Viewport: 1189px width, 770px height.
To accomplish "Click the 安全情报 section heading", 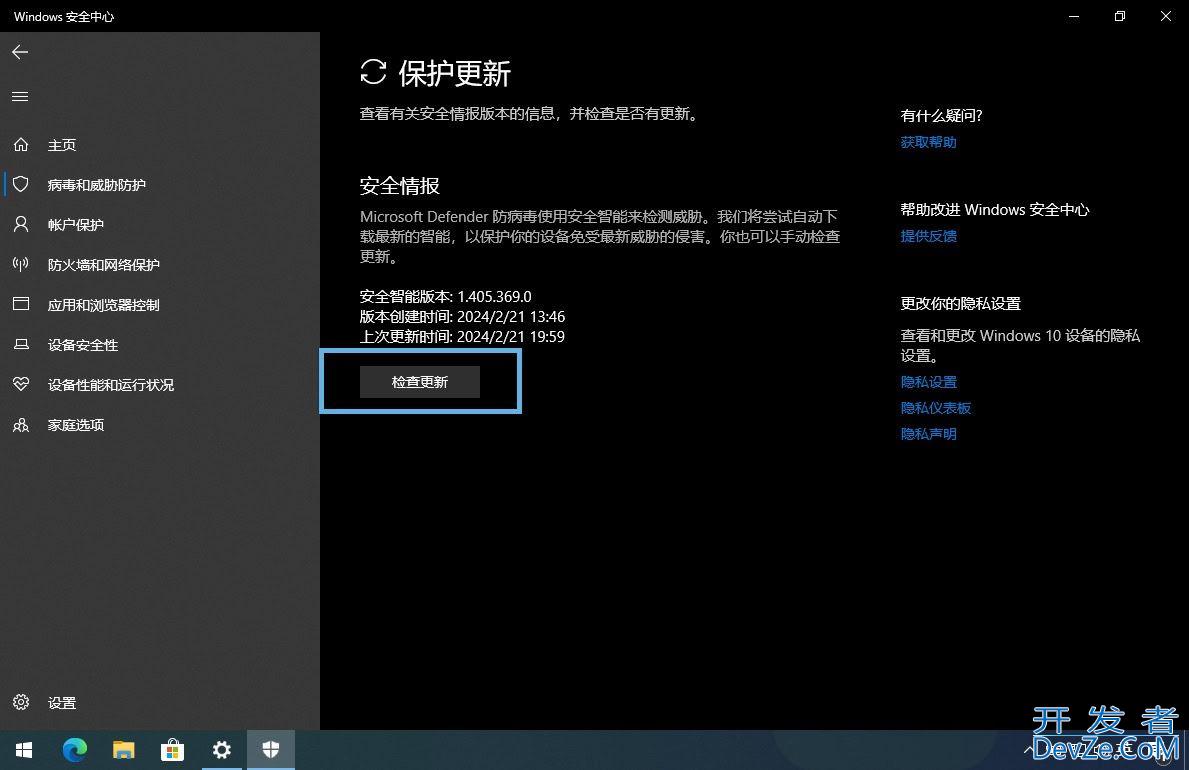I will tap(400, 185).
